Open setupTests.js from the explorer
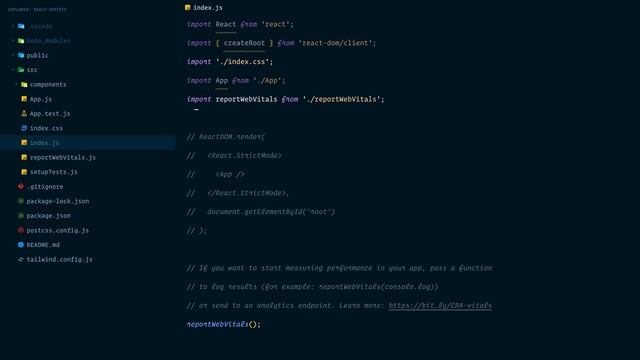The image size is (640, 360). tap(53, 172)
